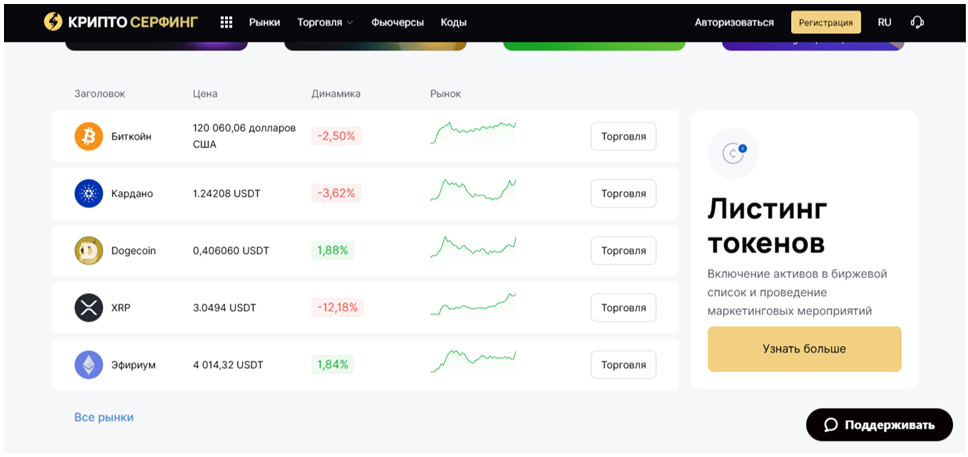Click the Динамика column header
This screenshot has width=968, height=457.
[336, 94]
